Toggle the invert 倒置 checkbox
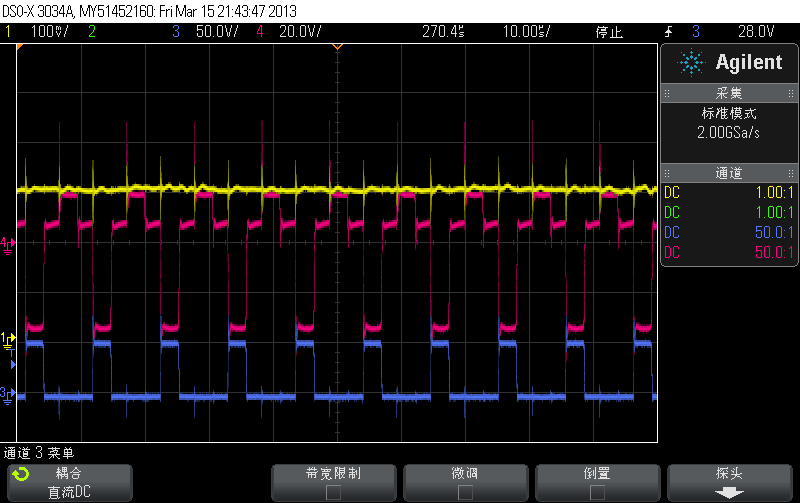Viewport: 800px width, 503px height. 597,492
